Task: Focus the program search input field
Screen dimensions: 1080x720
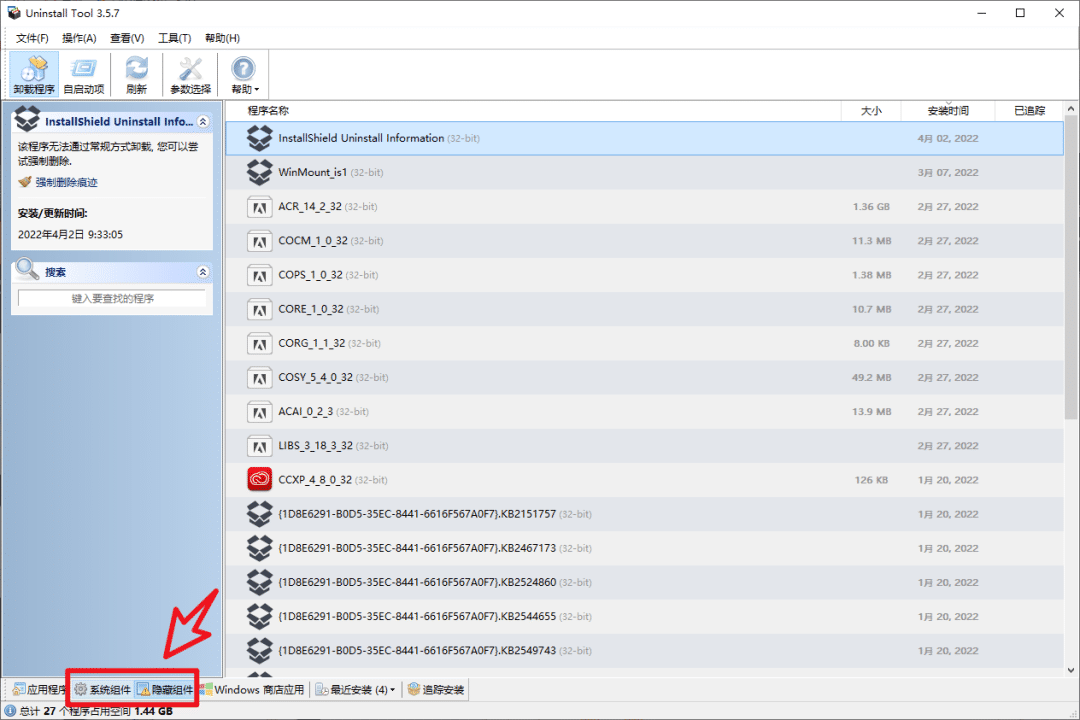Action: (x=112, y=298)
